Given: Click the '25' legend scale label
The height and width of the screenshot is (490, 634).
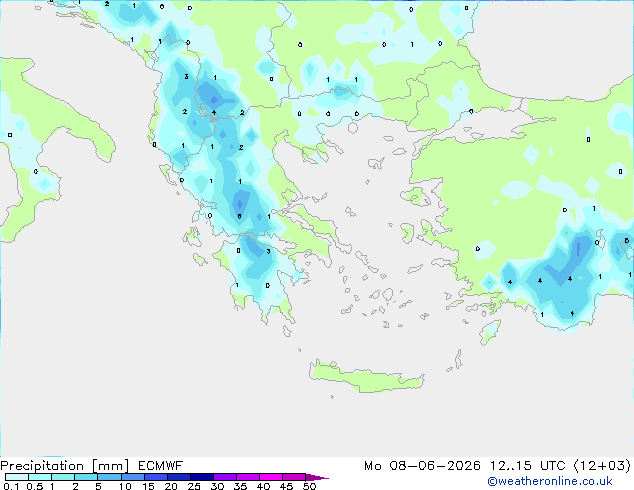Looking at the screenshot, I should 194,486.
